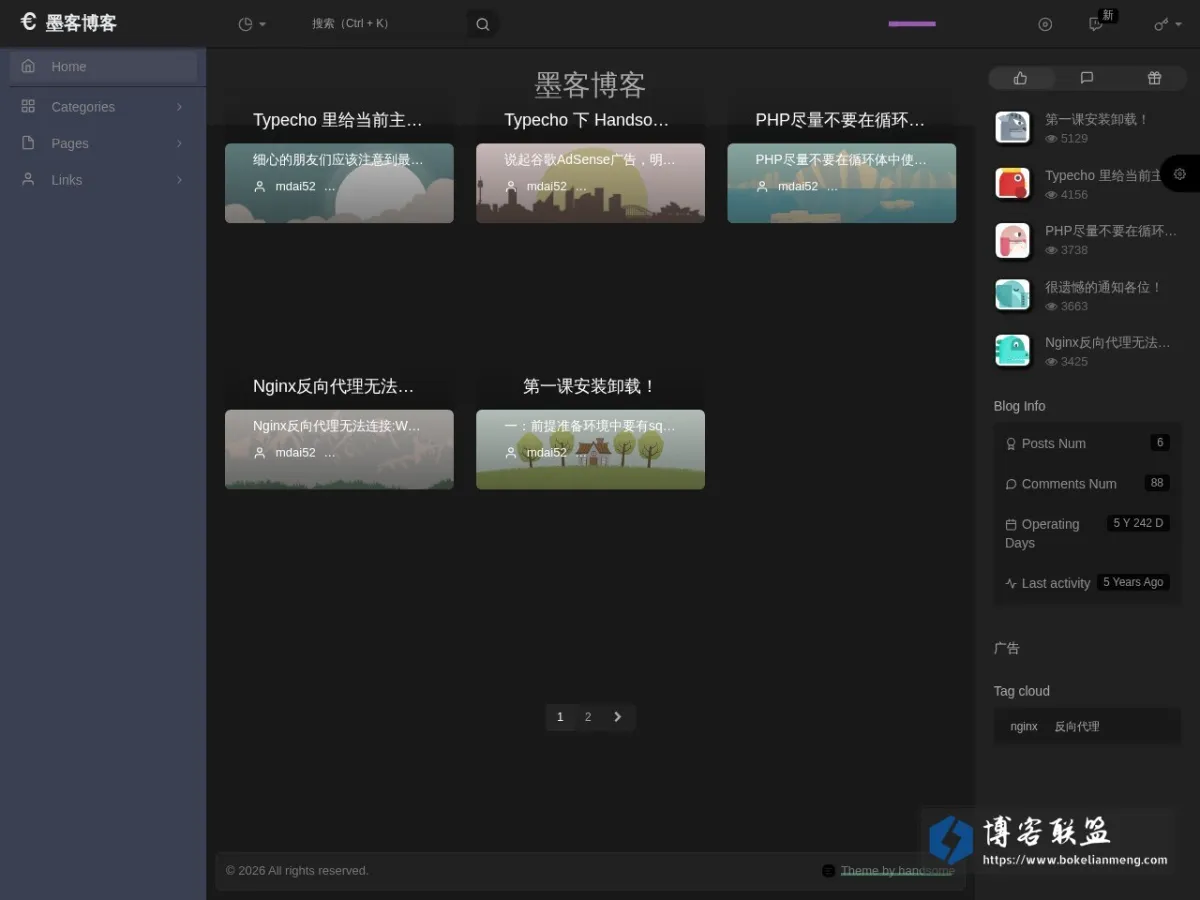Viewport: 1200px width, 900px height.
Task: Click the 博客联盟 banner
Action: pyautogui.click(x=1047, y=840)
